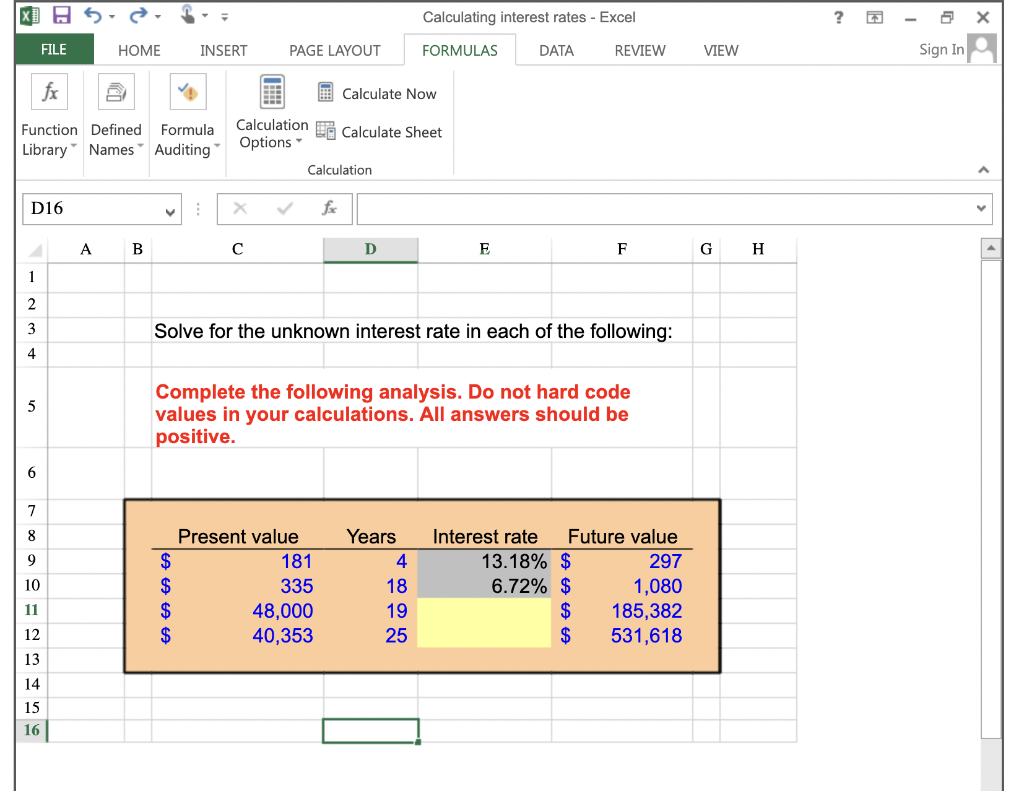This screenshot has height=791, width=1024.
Task: Click the vertical scrollbar up arrow
Action: click(990, 249)
